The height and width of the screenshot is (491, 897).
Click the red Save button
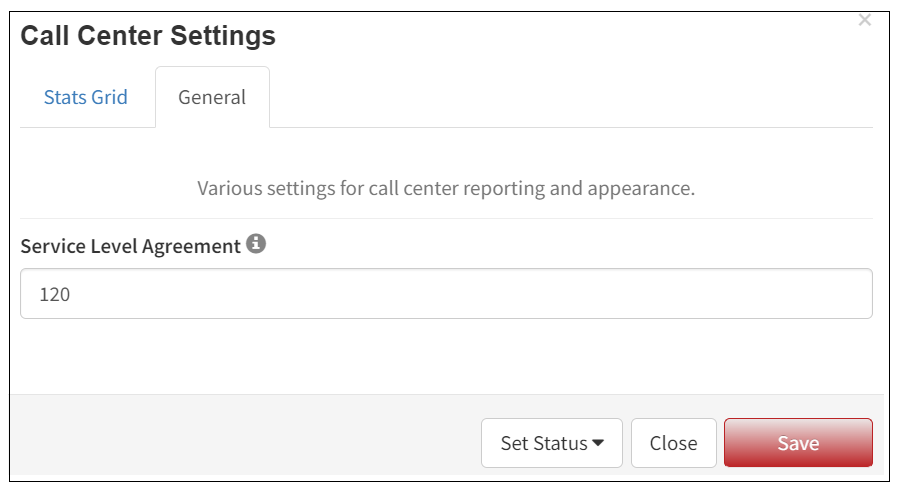coord(798,443)
